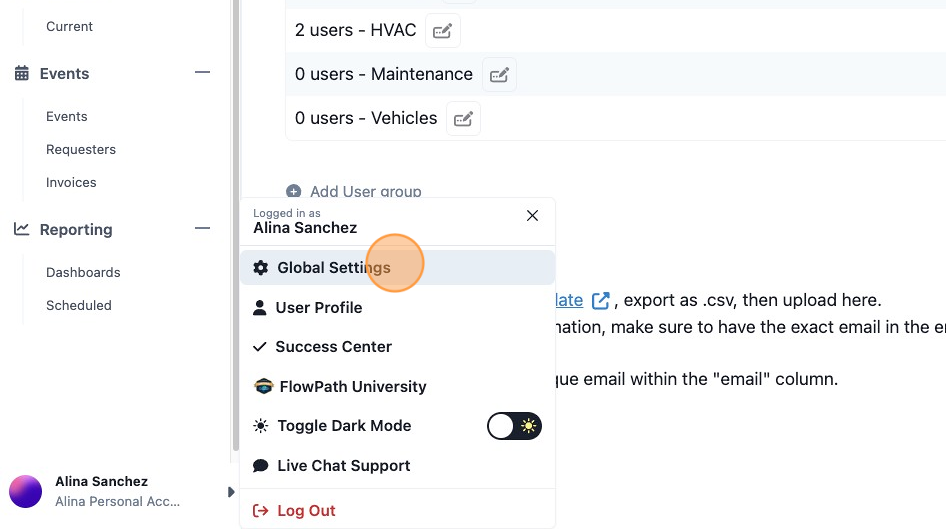Click the arrow beside Alina Sanchez account
This screenshot has width=946, height=529.
(230, 492)
